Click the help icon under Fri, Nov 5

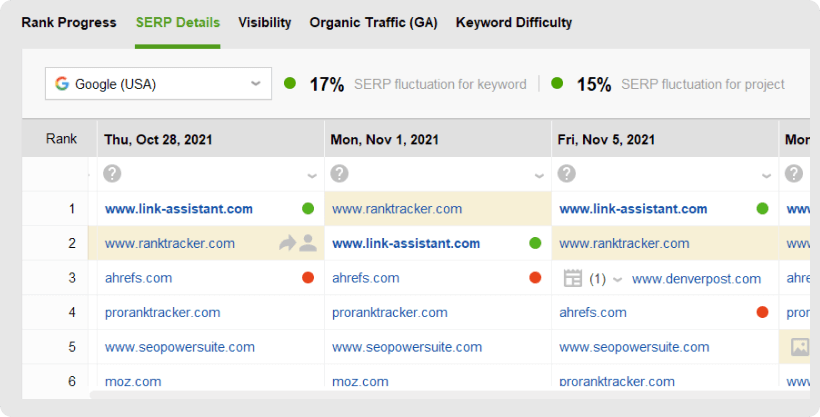566,174
